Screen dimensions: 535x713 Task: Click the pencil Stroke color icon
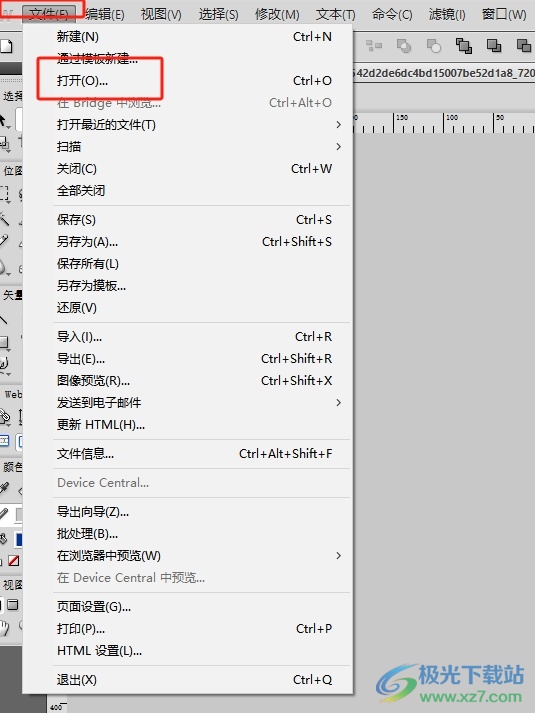pos(4,514)
